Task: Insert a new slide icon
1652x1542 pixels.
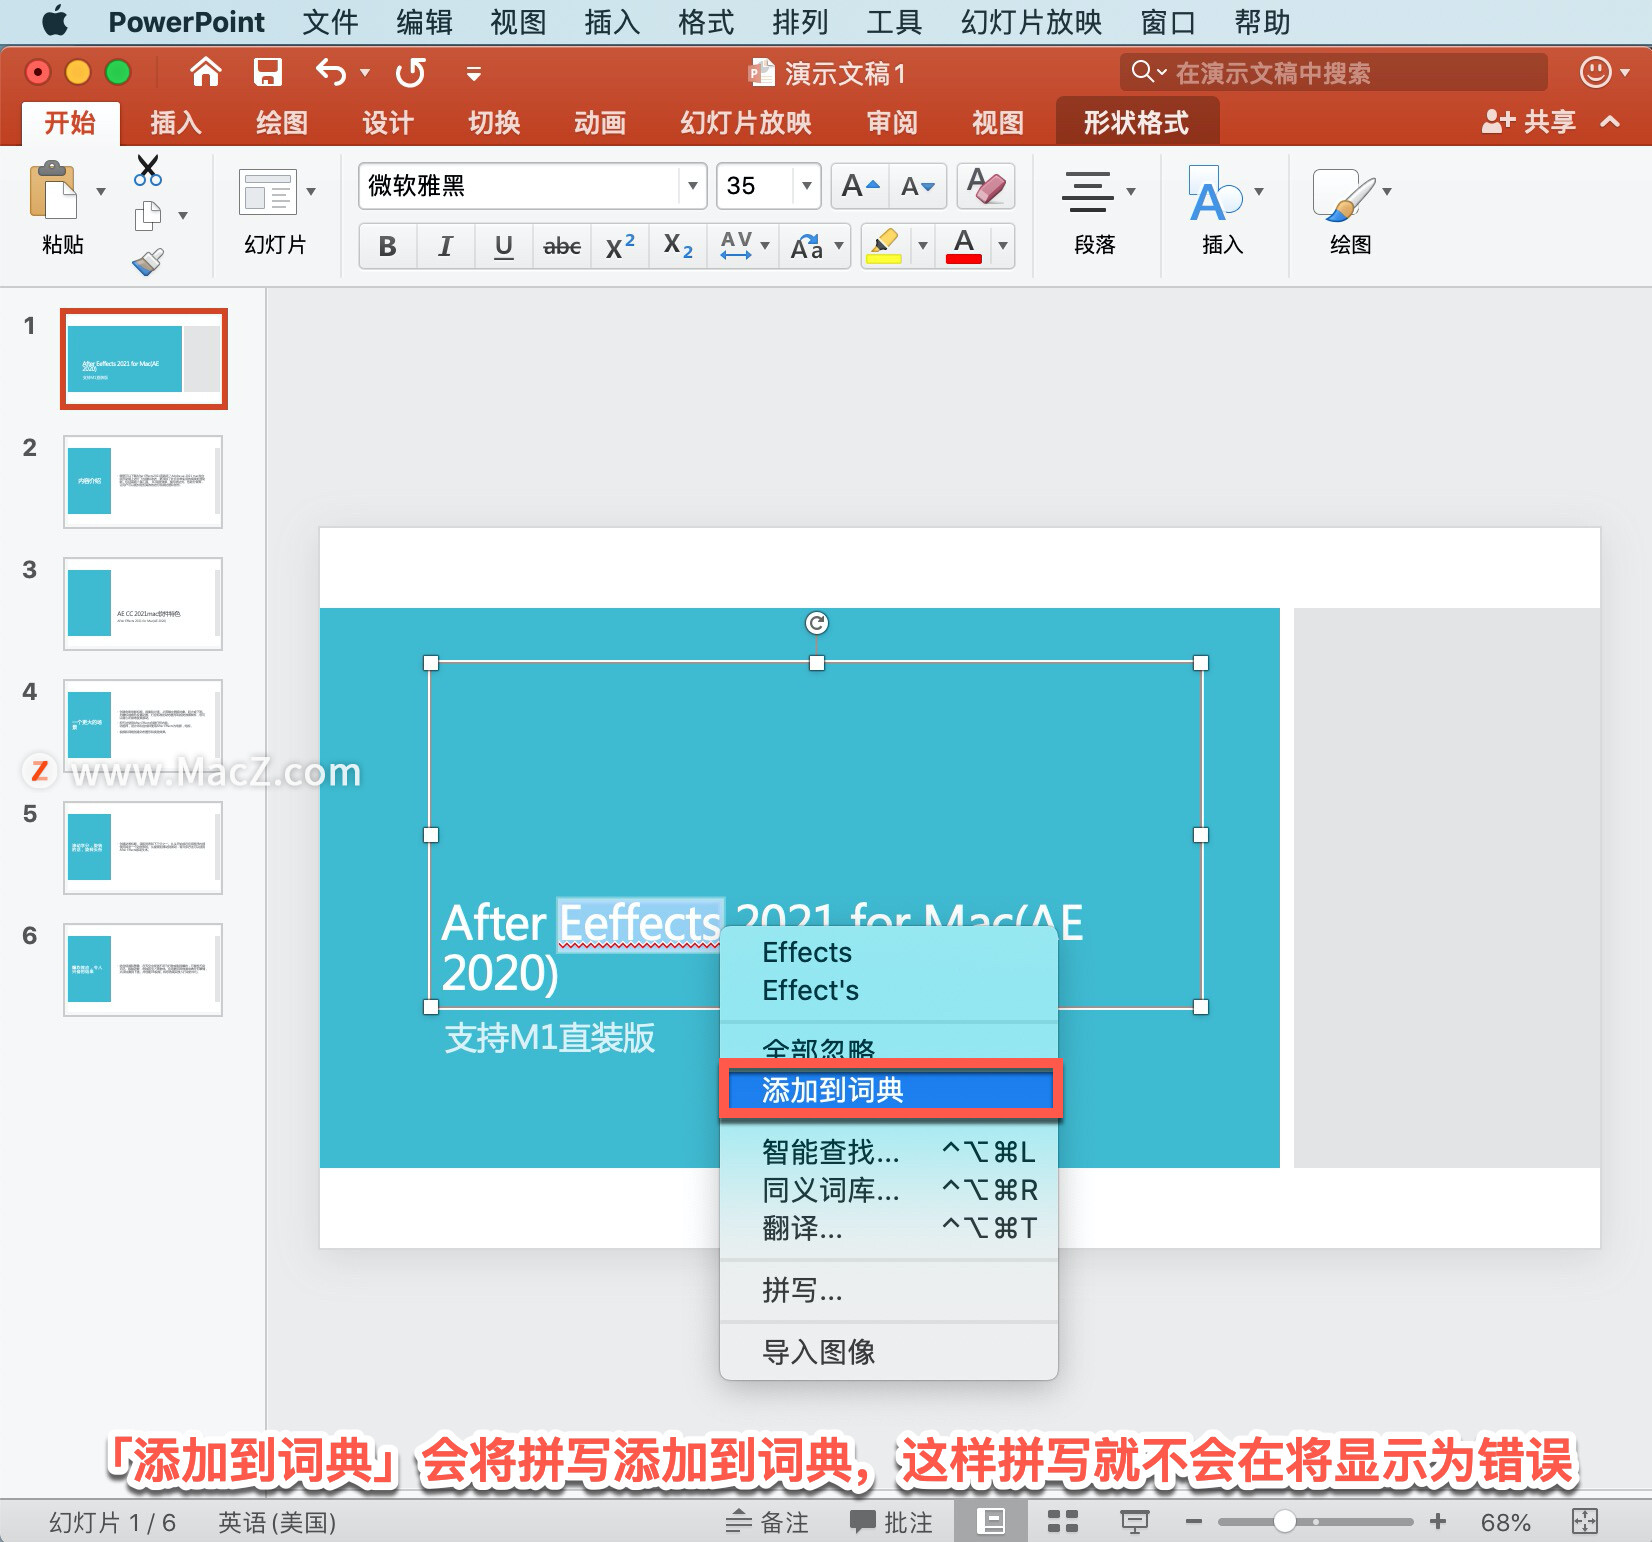Action: pos(268,192)
